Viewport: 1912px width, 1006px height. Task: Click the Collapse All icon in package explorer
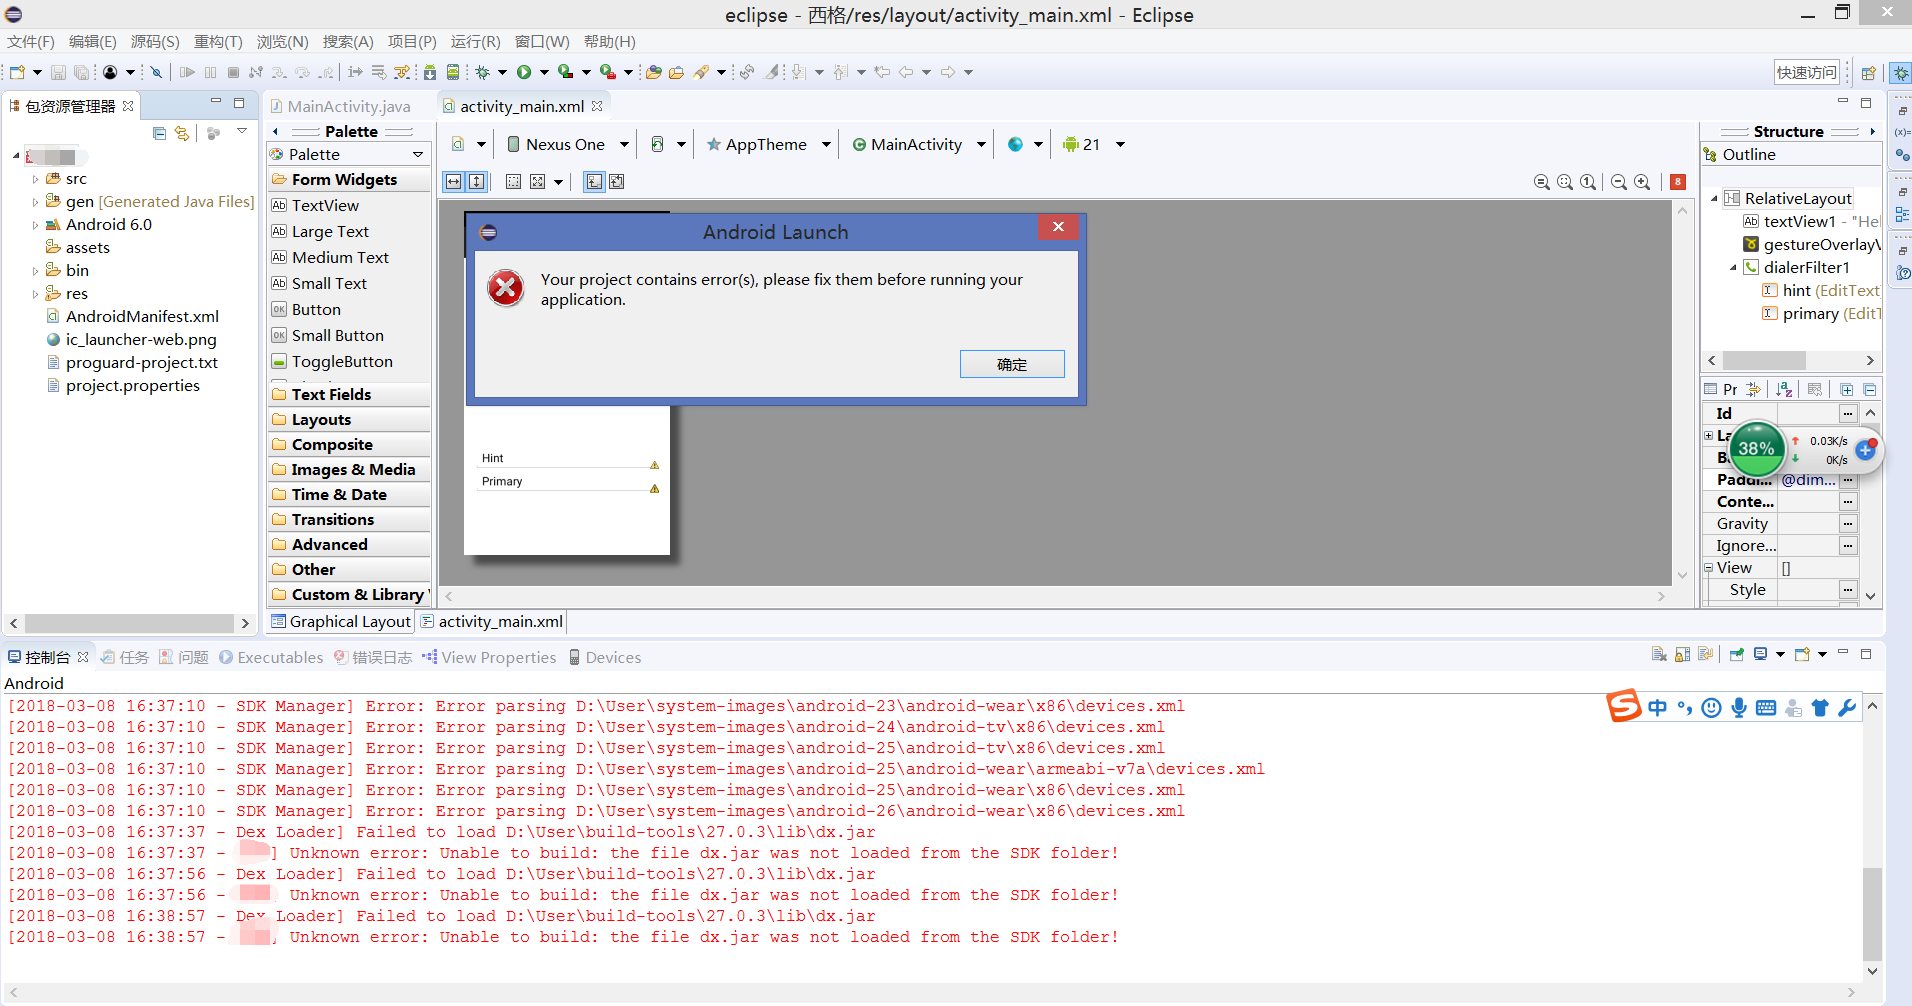point(159,132)
